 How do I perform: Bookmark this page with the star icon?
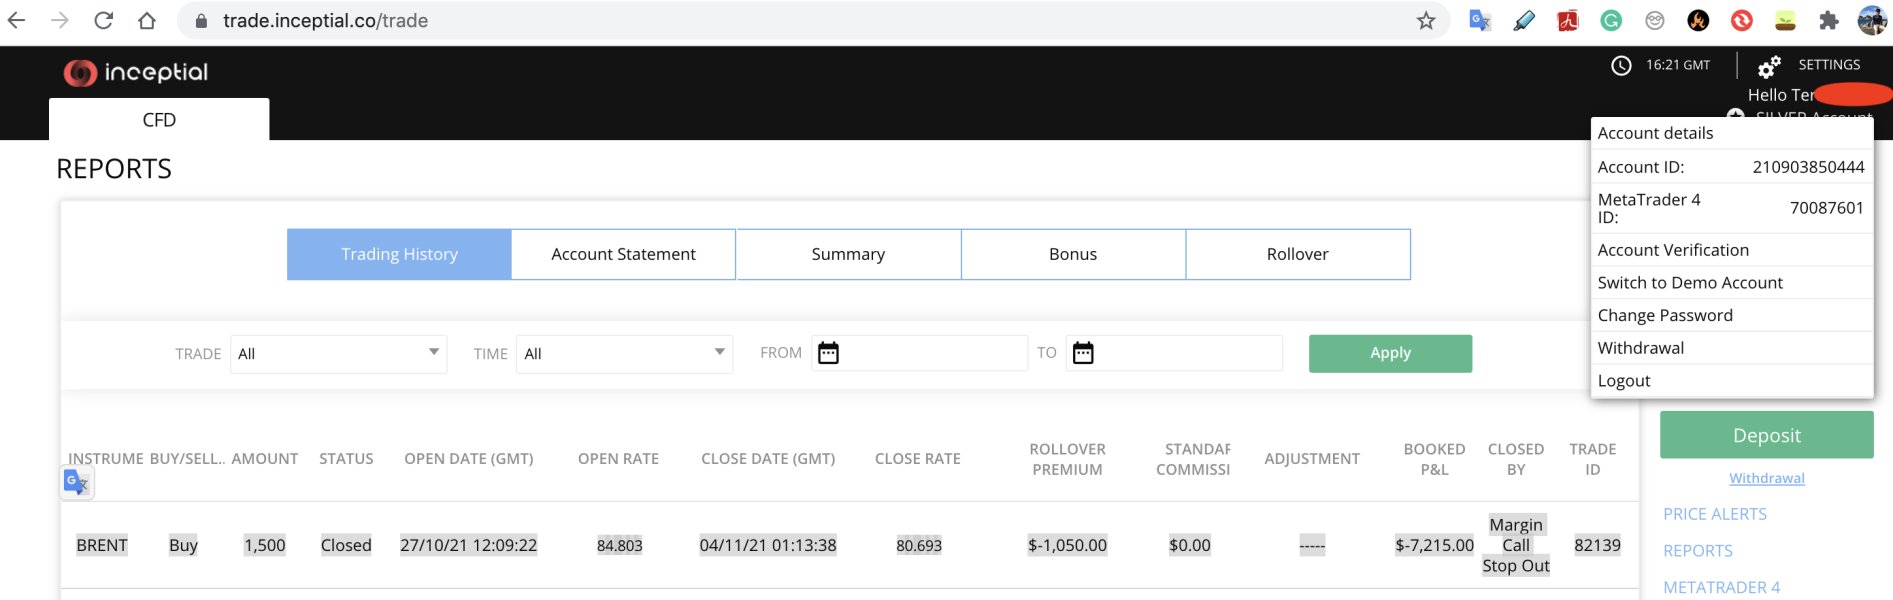click(x=1426, y=21)
